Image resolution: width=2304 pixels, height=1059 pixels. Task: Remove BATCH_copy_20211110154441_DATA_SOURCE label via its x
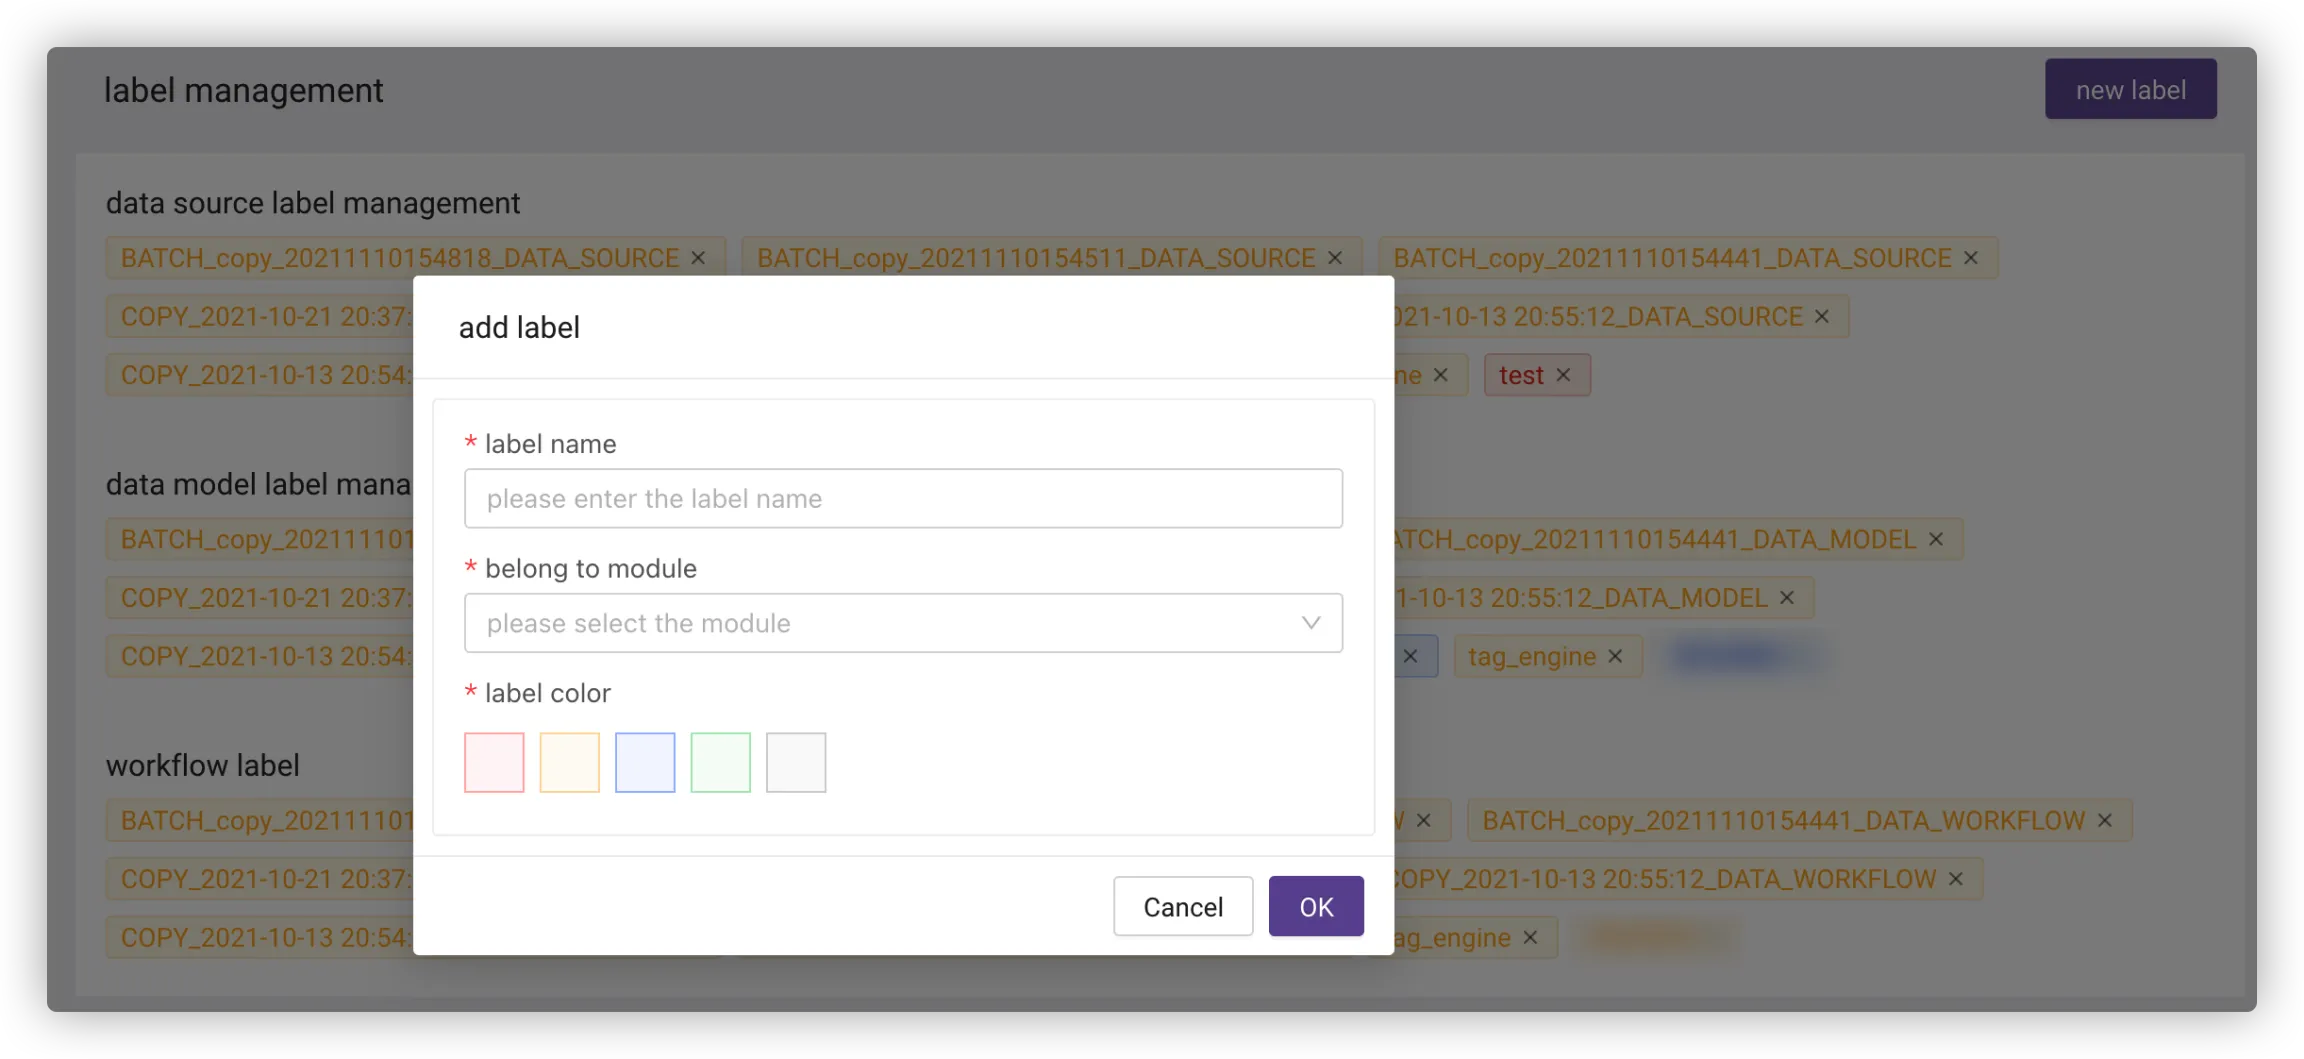[1971, 258]
